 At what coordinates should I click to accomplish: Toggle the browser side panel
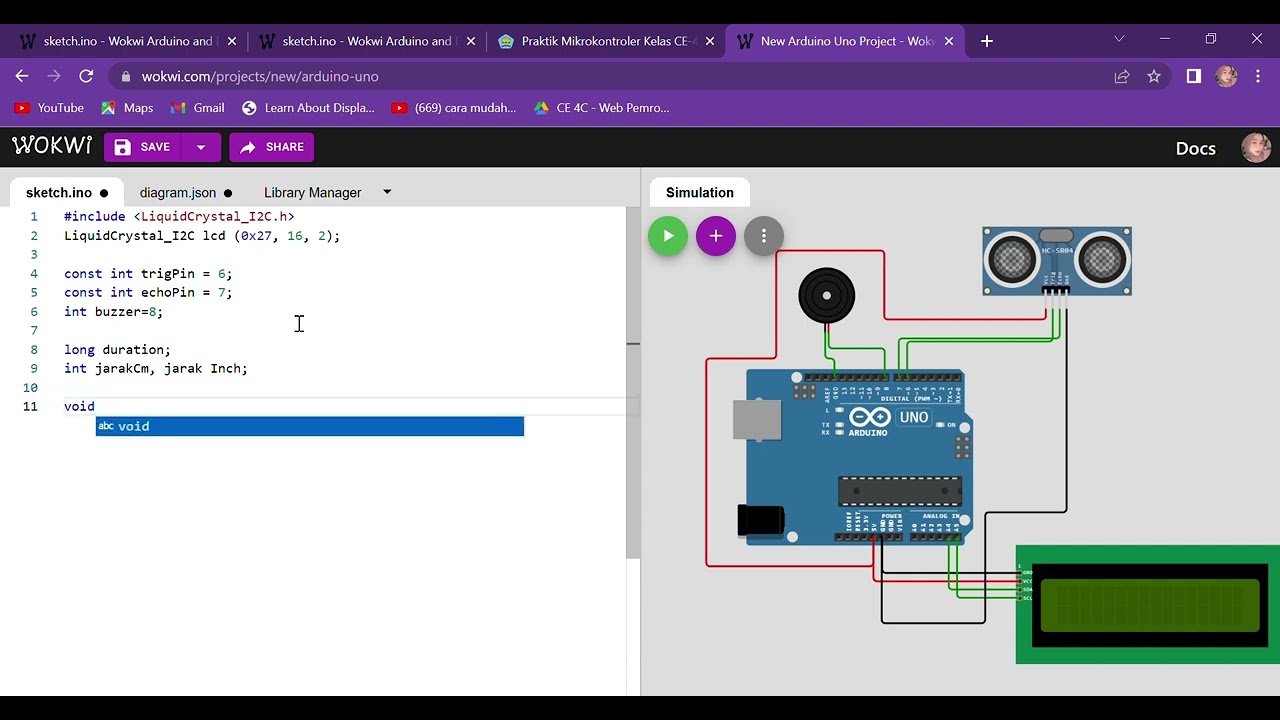click(x=1193, y=76)
